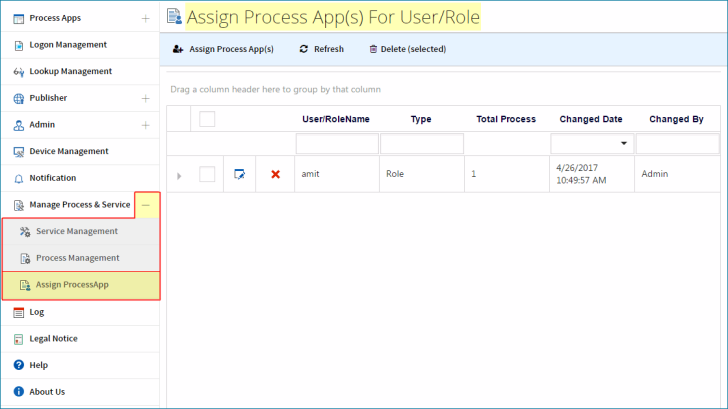Sort by Changed By column header
The width and height of the screenshot is (728, 409).
point(676,119)
